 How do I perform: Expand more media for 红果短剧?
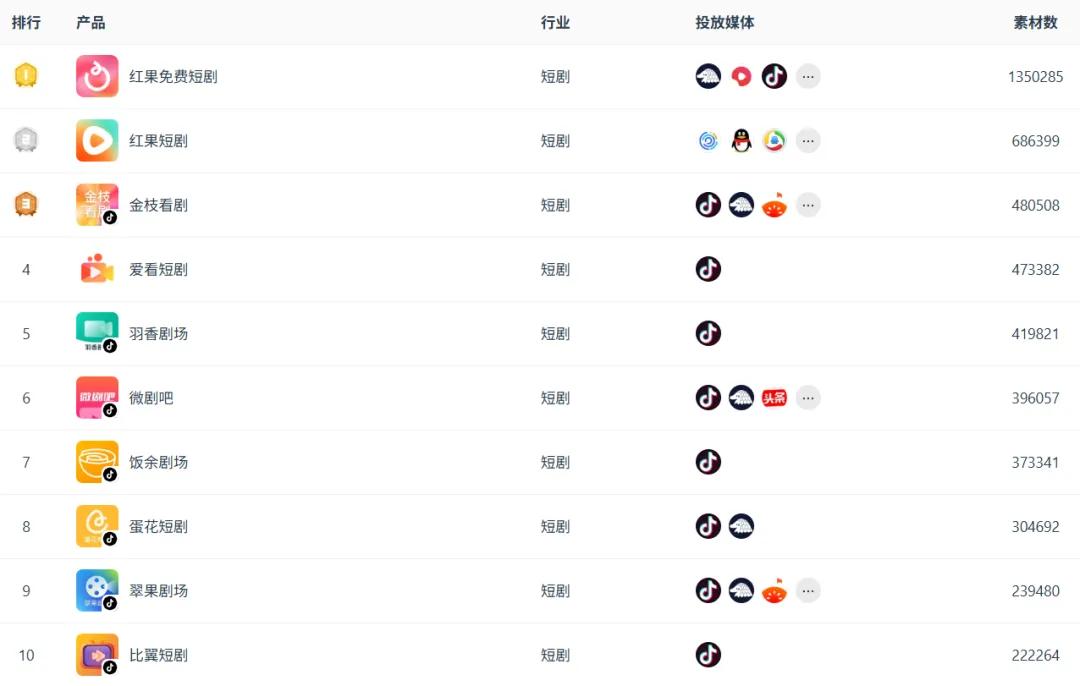[808, 141]
